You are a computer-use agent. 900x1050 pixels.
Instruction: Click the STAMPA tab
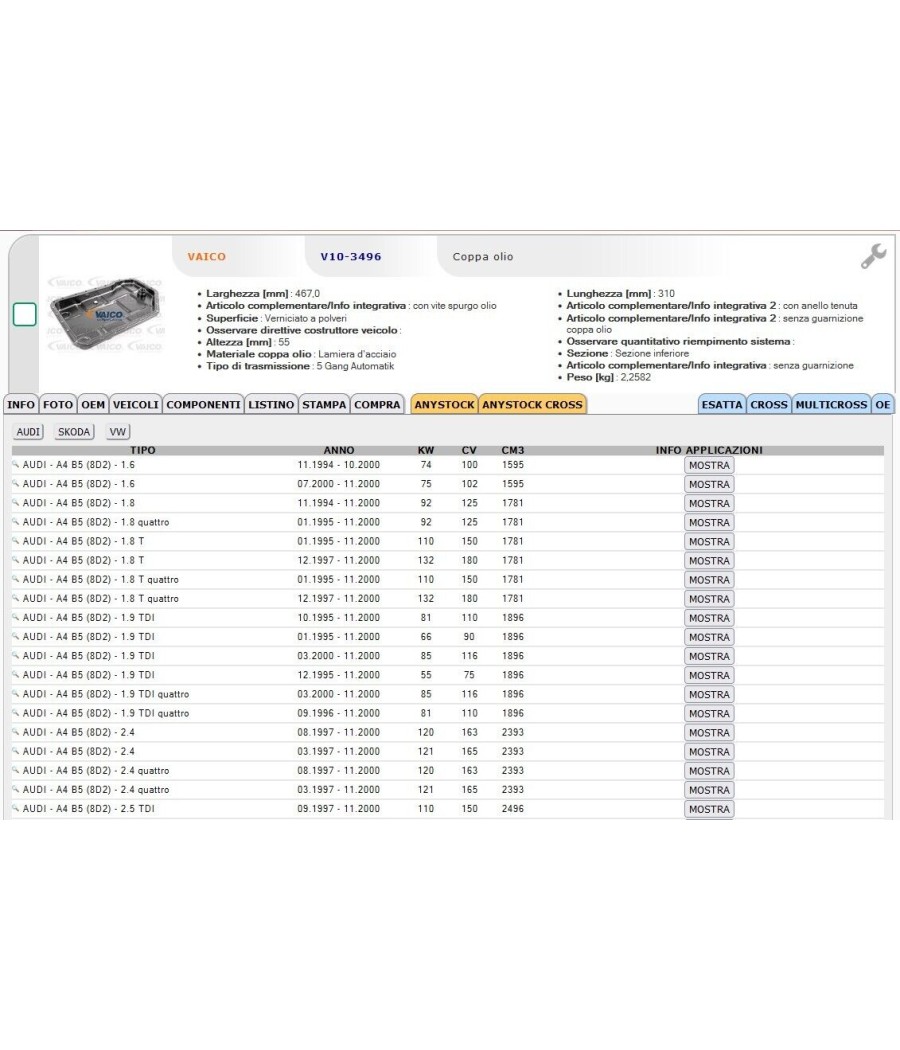pyautogui.click(x=324, y=404)
